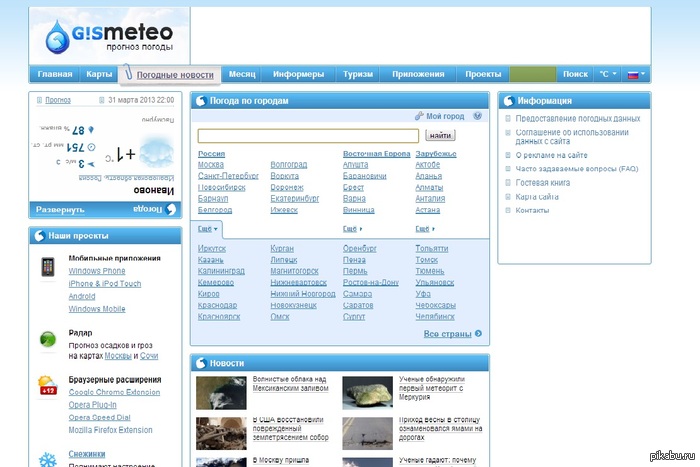Collapse the Ещё expander under Россия
Image resolution: width=700 pixels, height=467 pixels.
click(x=208, y=229)
